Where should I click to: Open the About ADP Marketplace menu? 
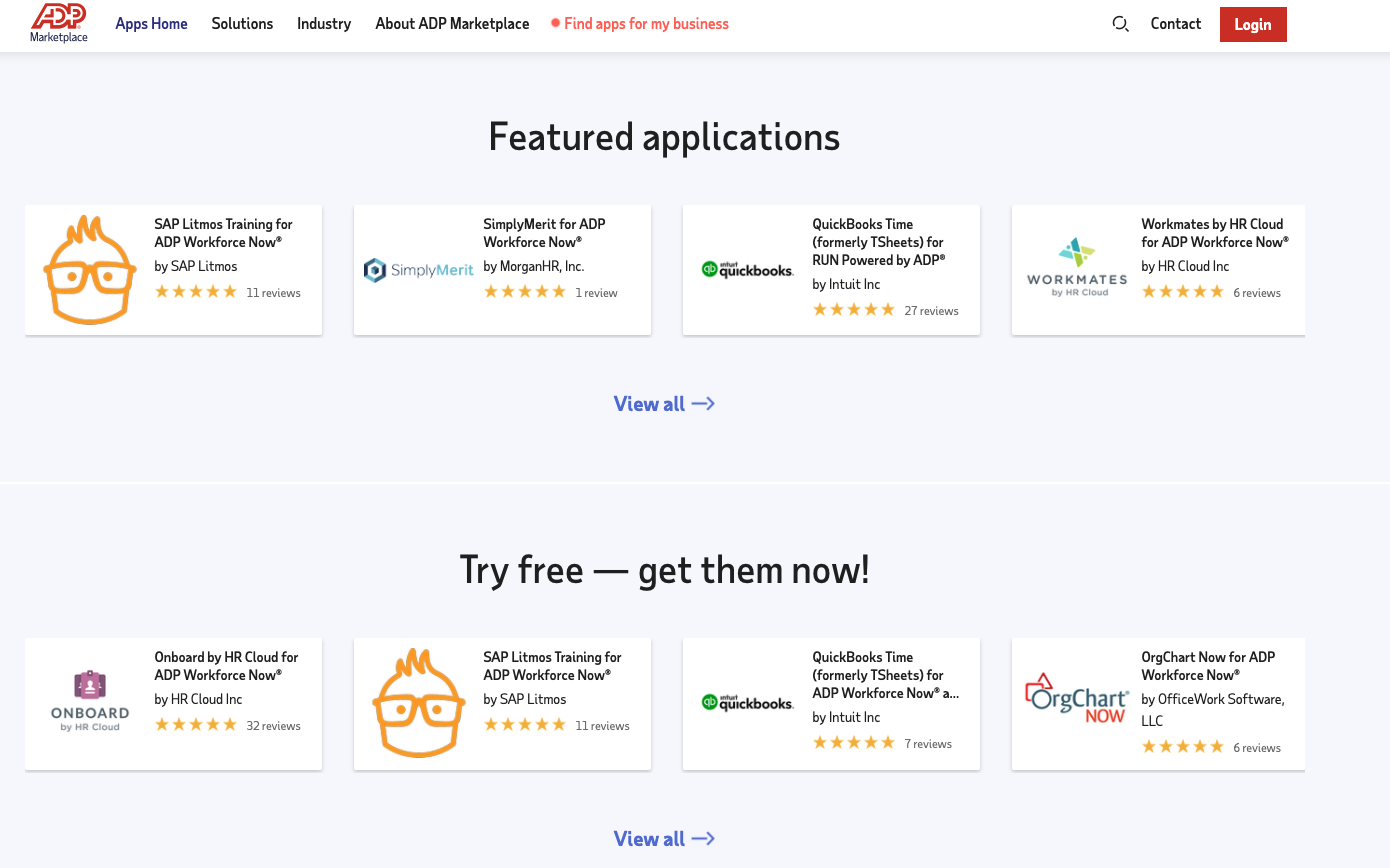point(452,24)
